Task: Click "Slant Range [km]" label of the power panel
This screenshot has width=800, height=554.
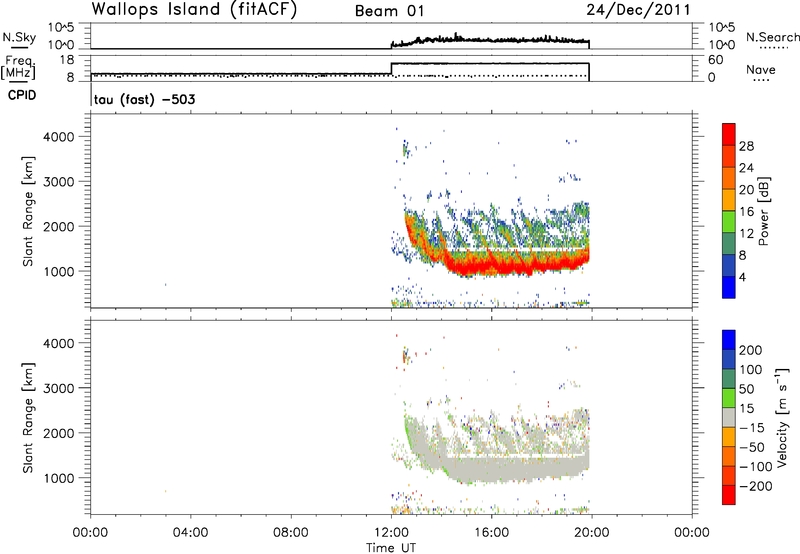Action: (29, 211)
